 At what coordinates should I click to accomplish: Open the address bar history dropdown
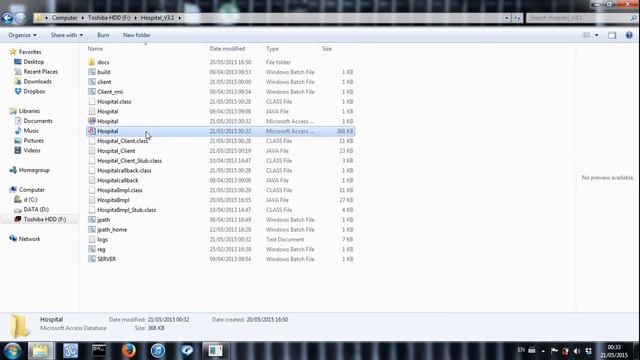click(x=507, y=18)
